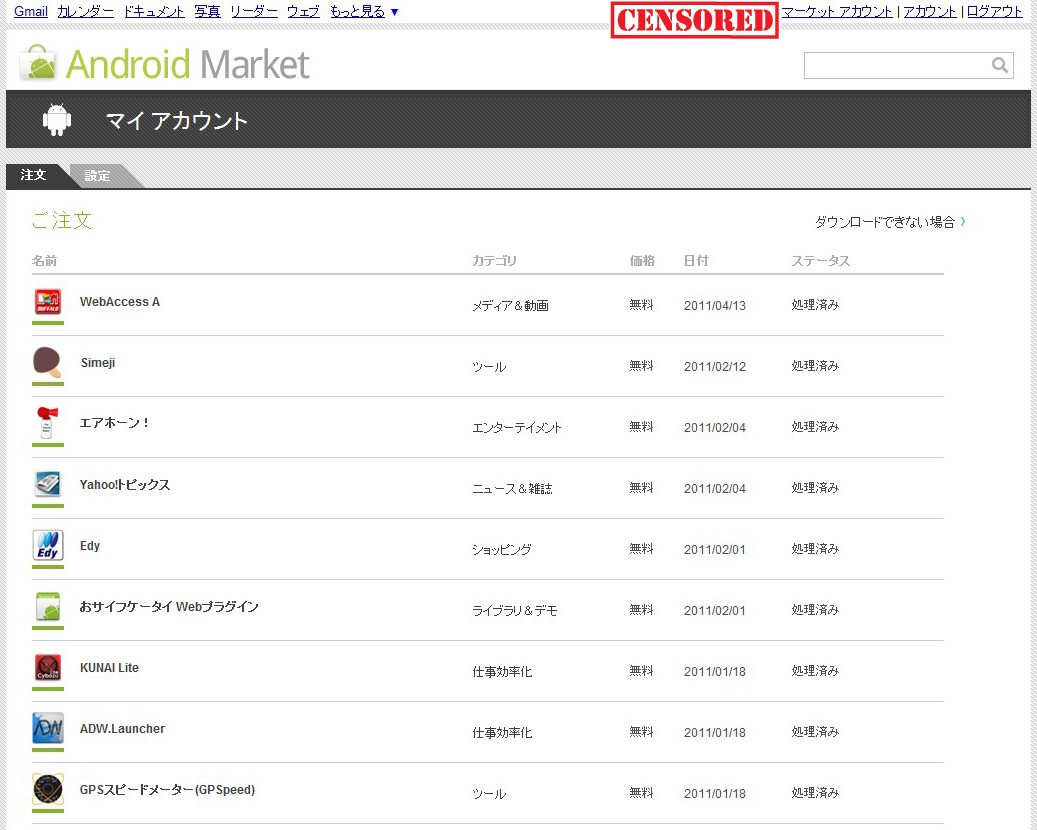1037x830 pixels.
Task: Click the メディア＆動画 category cell
Action: coord(510,306)
